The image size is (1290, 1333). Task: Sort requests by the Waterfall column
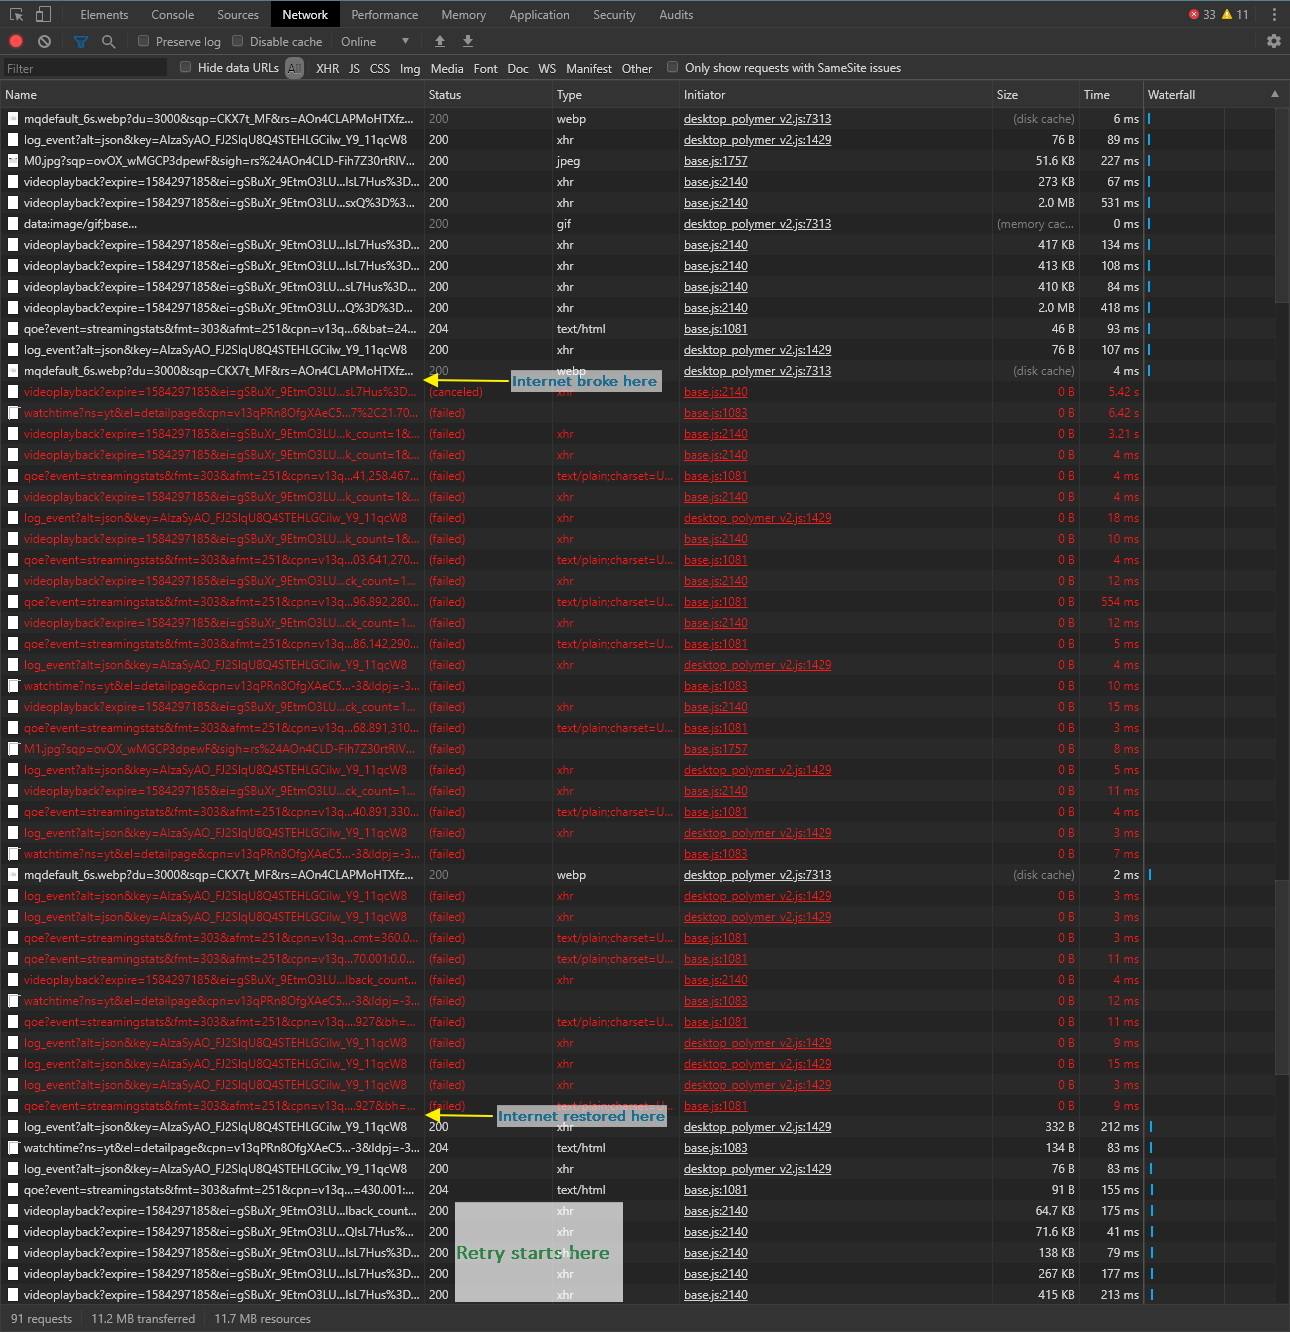pos(1173,94)
